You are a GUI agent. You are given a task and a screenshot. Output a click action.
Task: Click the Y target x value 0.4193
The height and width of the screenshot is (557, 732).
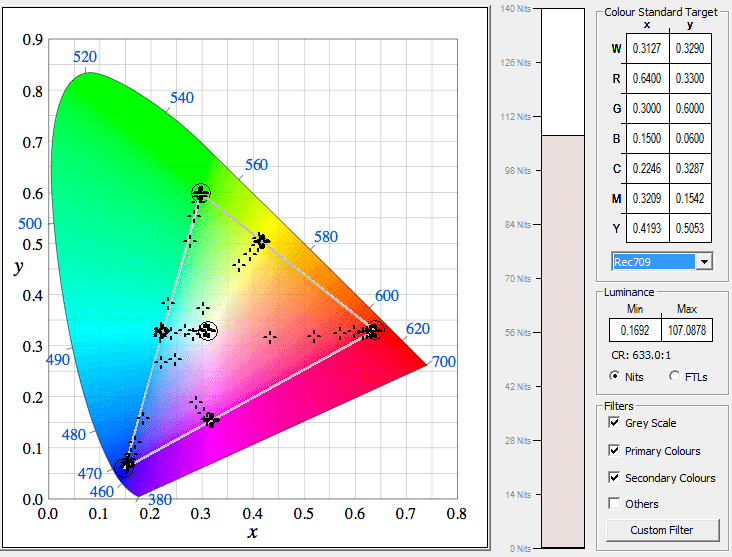point(647,228)
